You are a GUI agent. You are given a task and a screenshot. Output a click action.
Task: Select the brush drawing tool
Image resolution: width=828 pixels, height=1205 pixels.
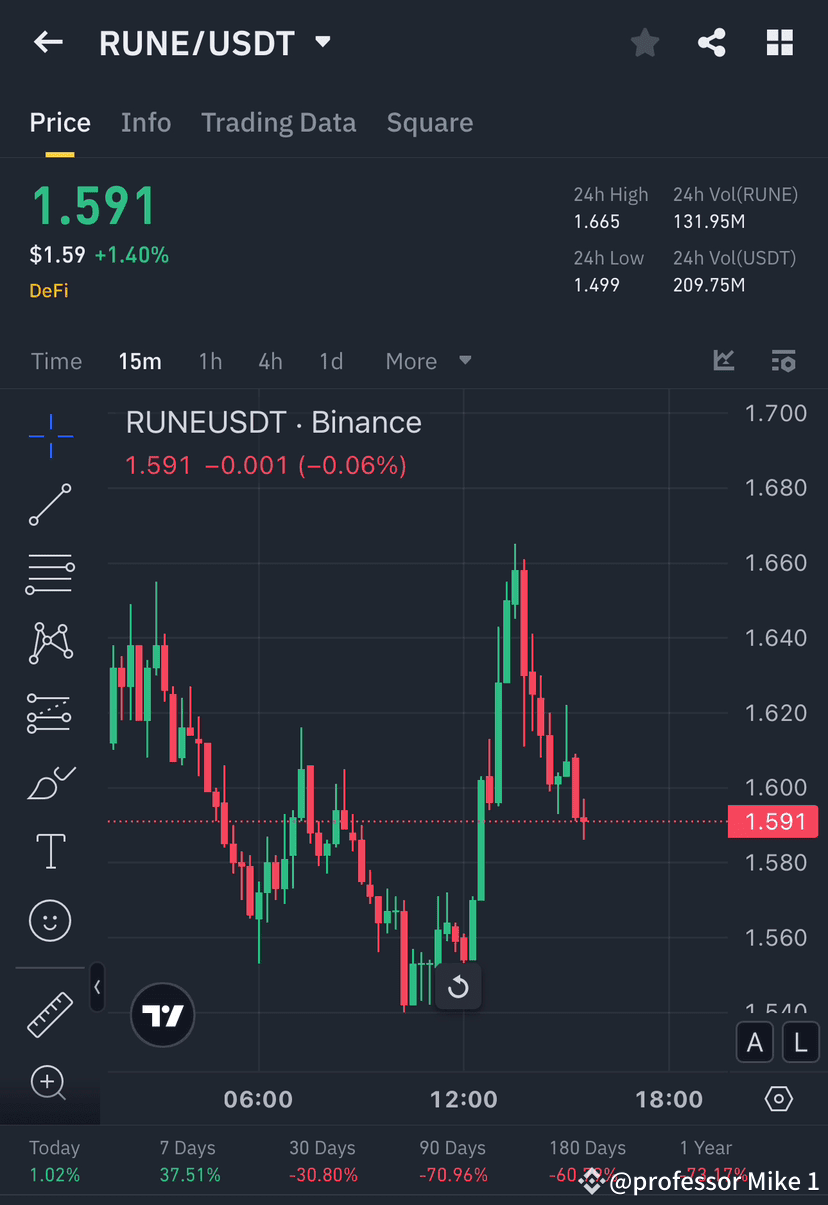50,783
